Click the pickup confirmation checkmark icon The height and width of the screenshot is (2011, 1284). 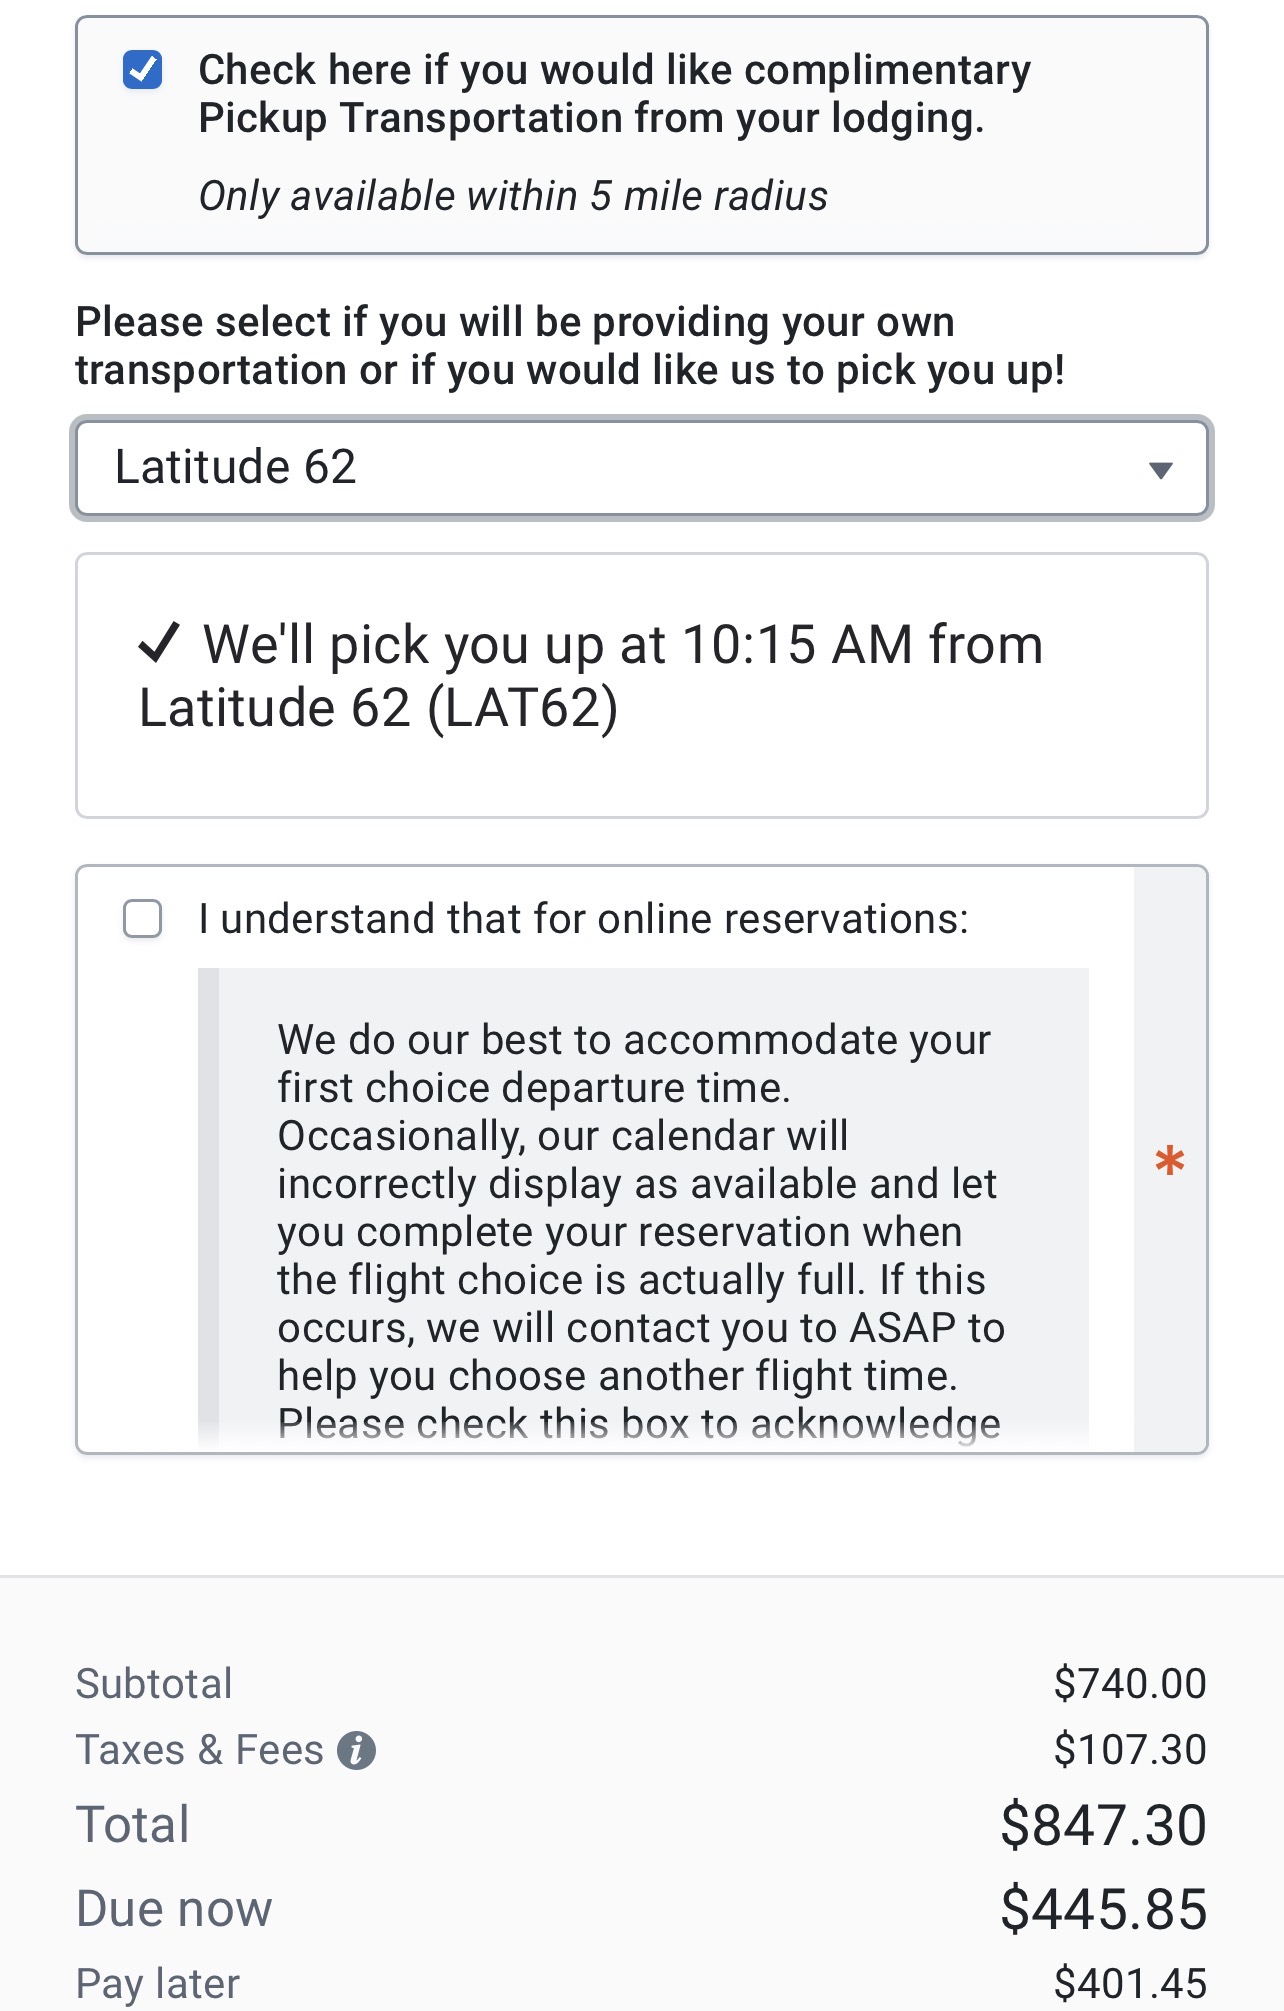pos(159,643)
